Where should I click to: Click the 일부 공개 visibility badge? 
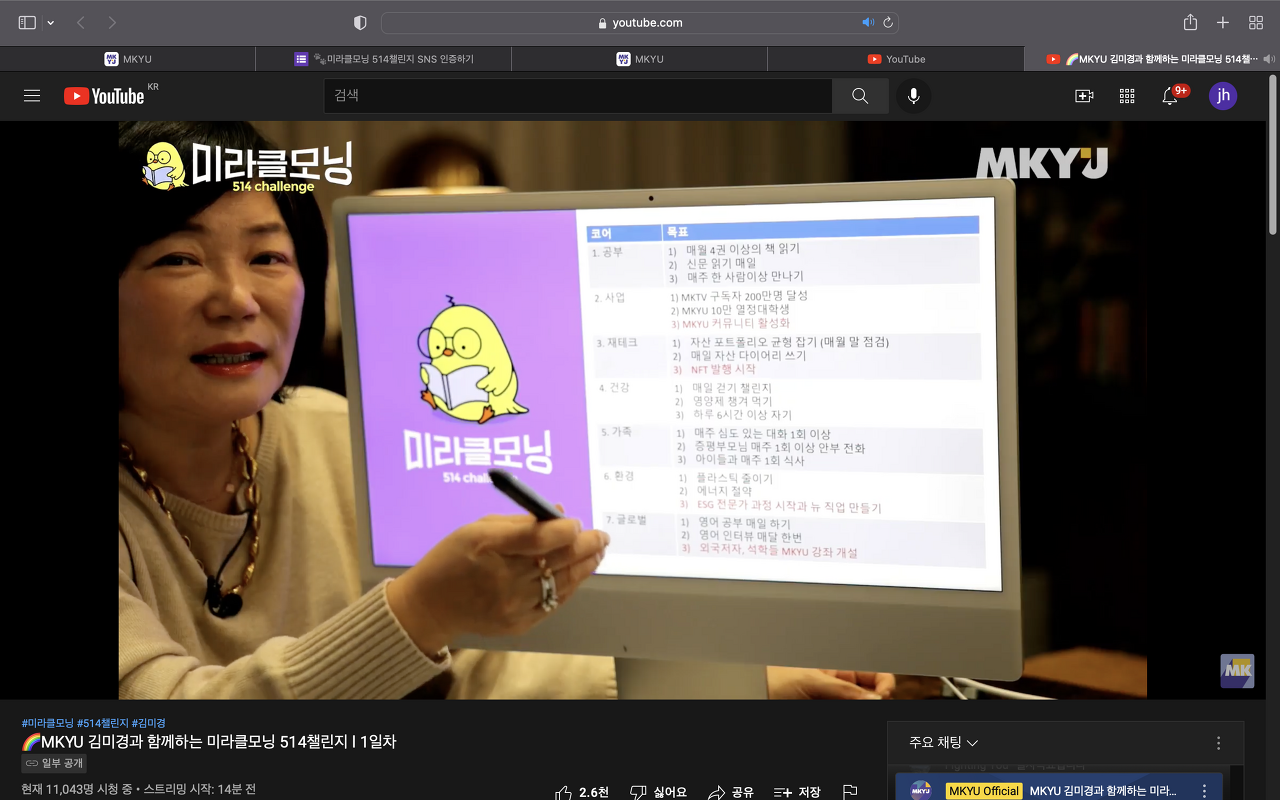pos(54,763)
